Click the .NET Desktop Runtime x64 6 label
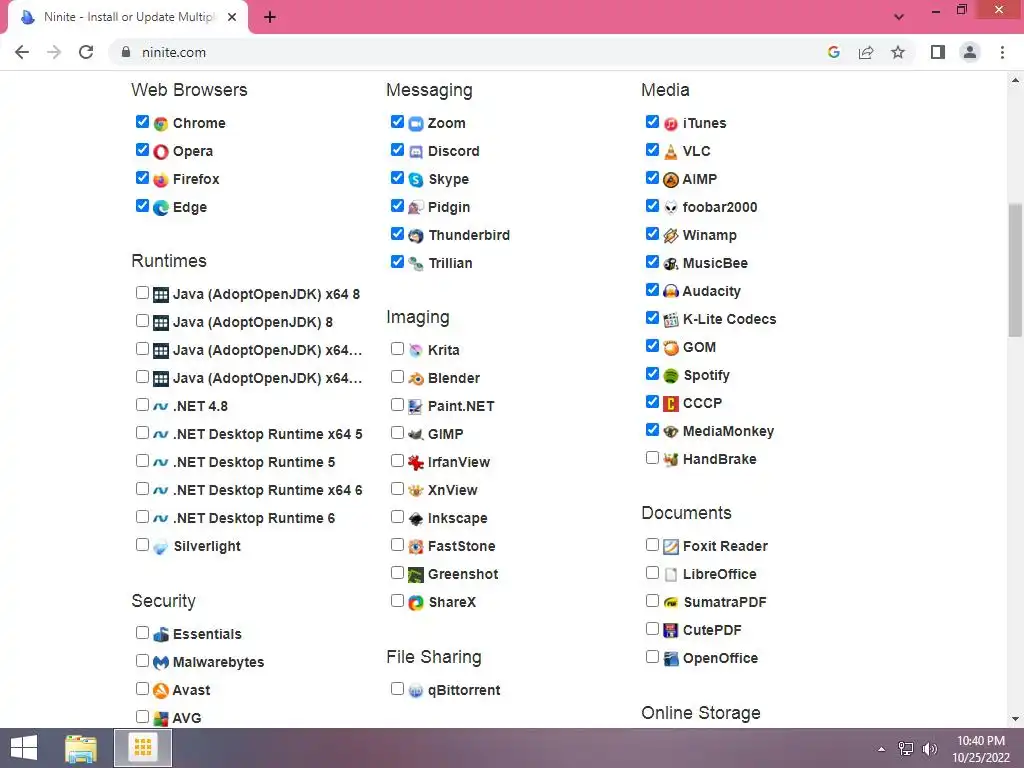Screen dimensions: 1024x768 268,490
